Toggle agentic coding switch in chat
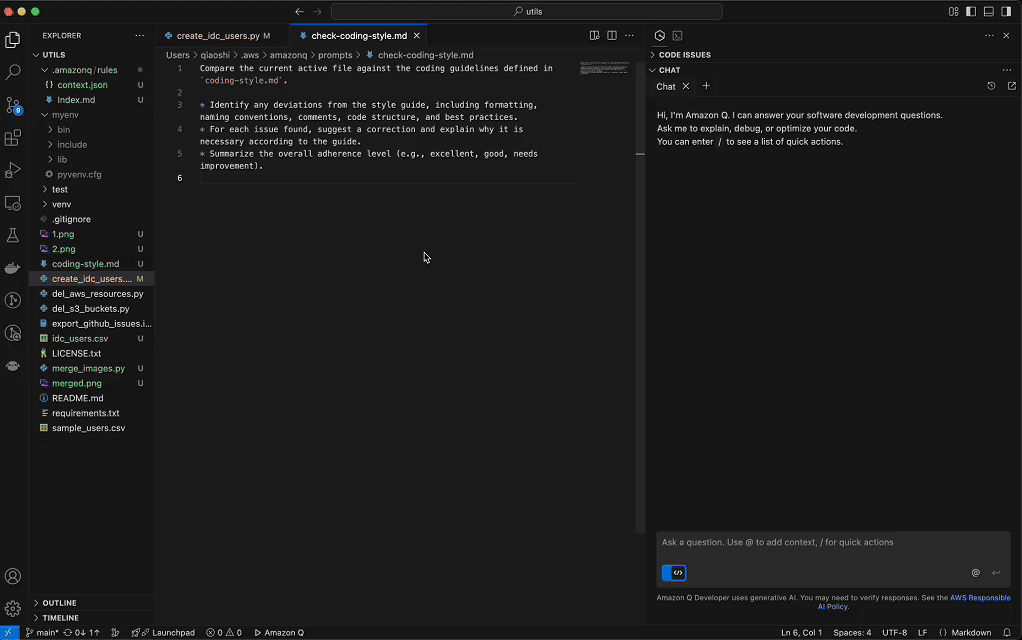This screenshot has height=640, width=1022. click(x=674, y=573)
